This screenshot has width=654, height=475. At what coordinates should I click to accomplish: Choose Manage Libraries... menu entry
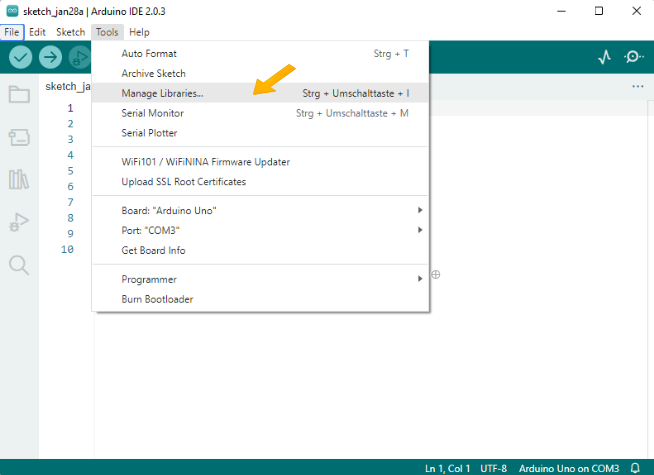point(260,93)
